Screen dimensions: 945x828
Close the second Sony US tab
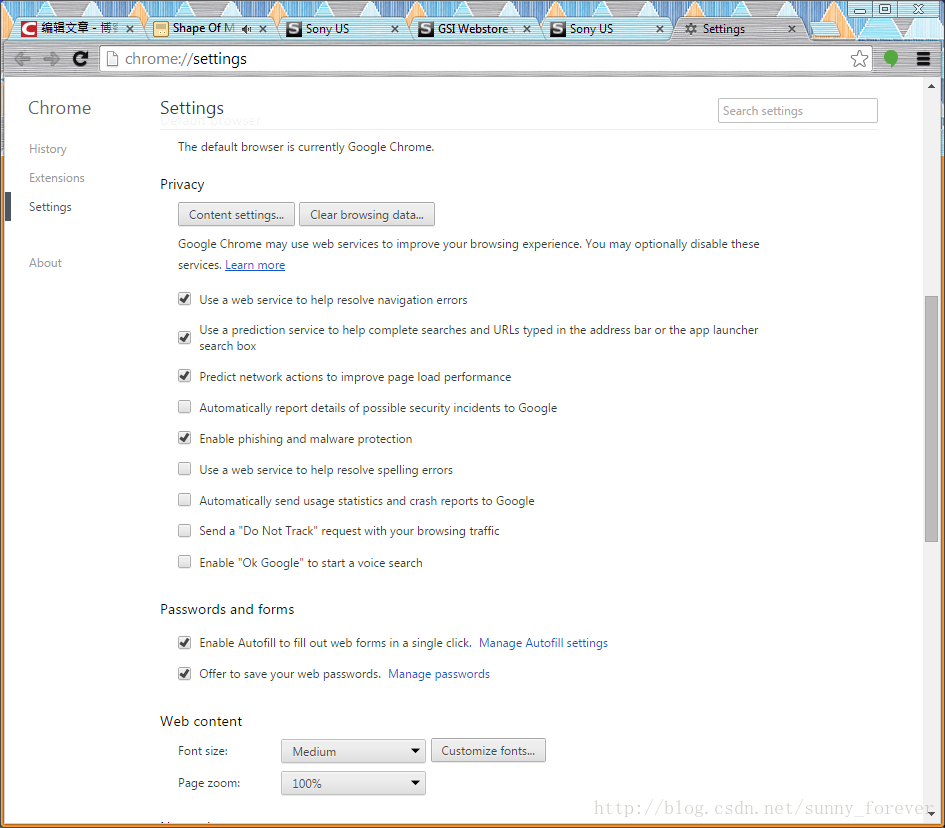[x=660, y=29]
